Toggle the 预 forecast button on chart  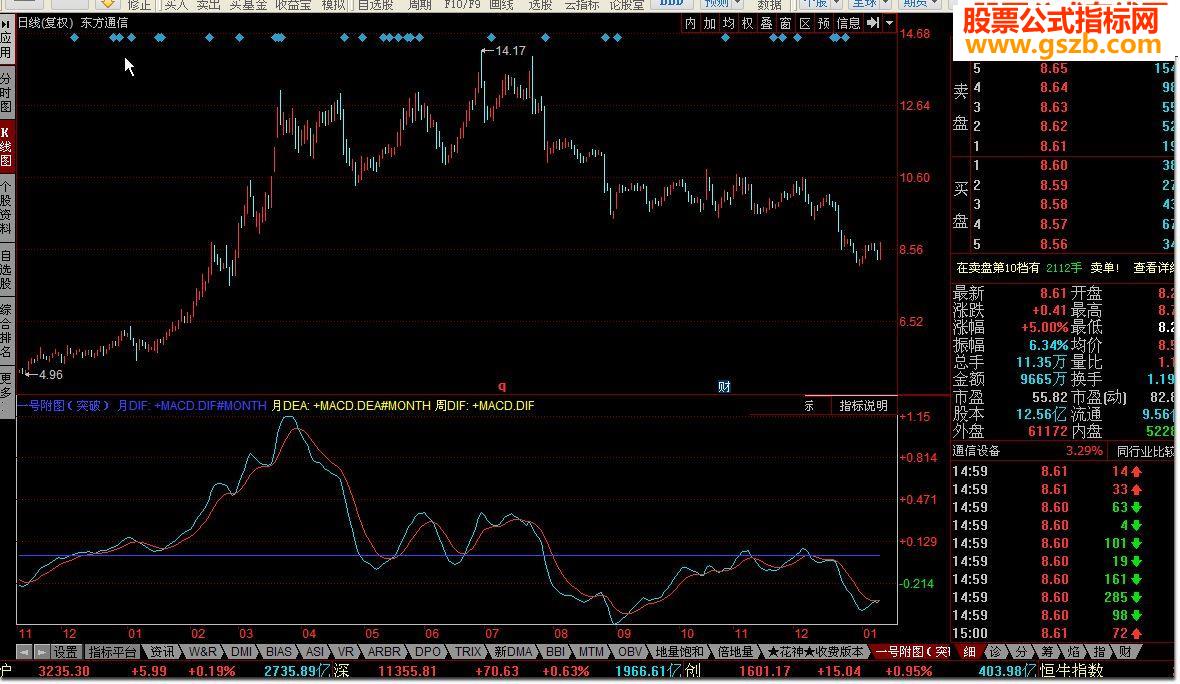pos(824,23)
